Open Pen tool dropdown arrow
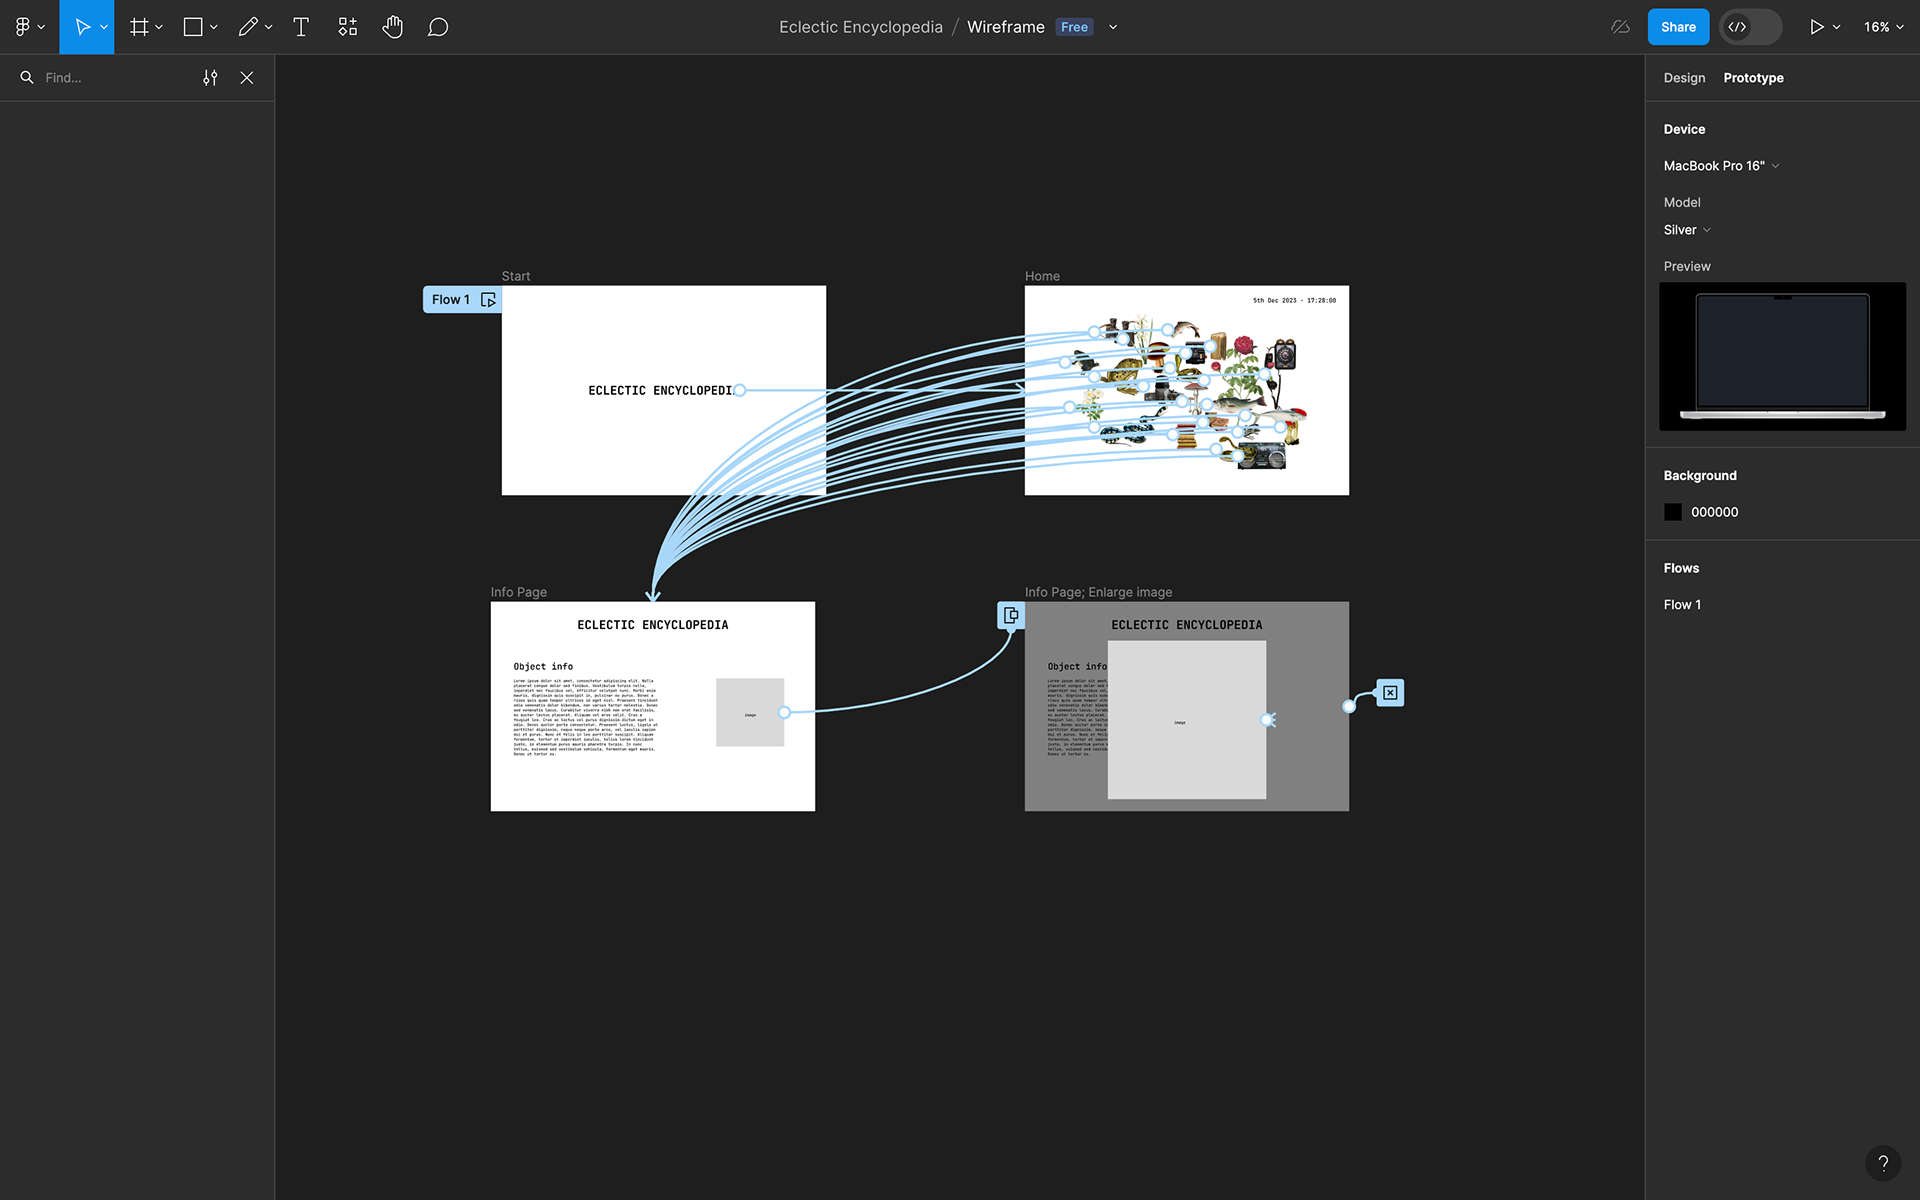Image resolution: width=1920 pixels, height=1200 pixels. click(x=269, y=27)
